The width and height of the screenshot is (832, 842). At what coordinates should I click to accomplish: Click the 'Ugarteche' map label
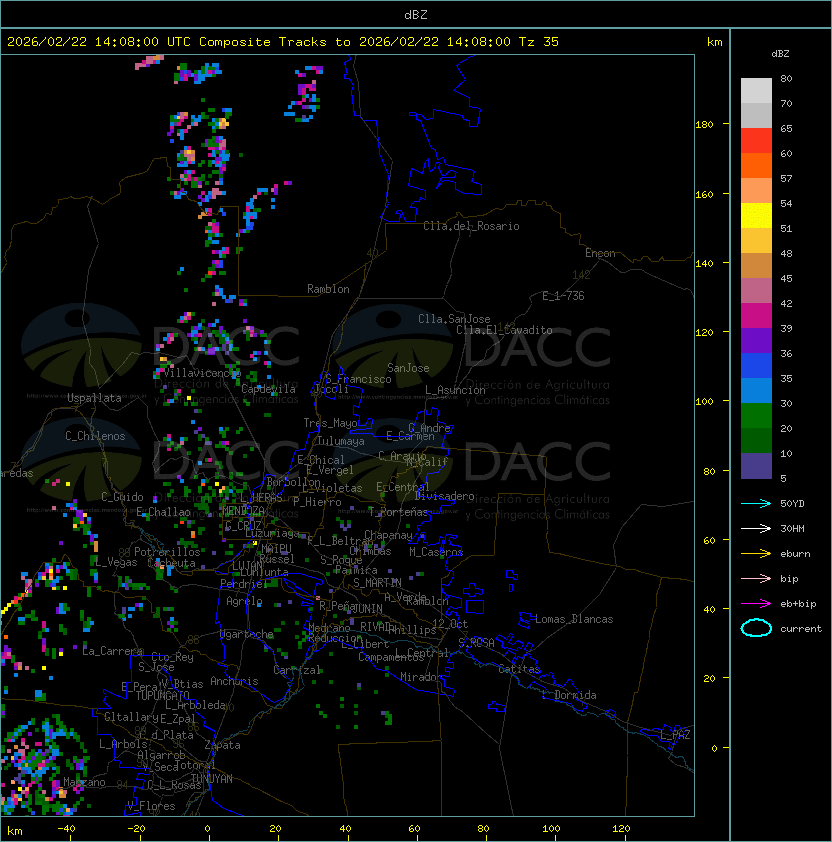click(247, 634)
